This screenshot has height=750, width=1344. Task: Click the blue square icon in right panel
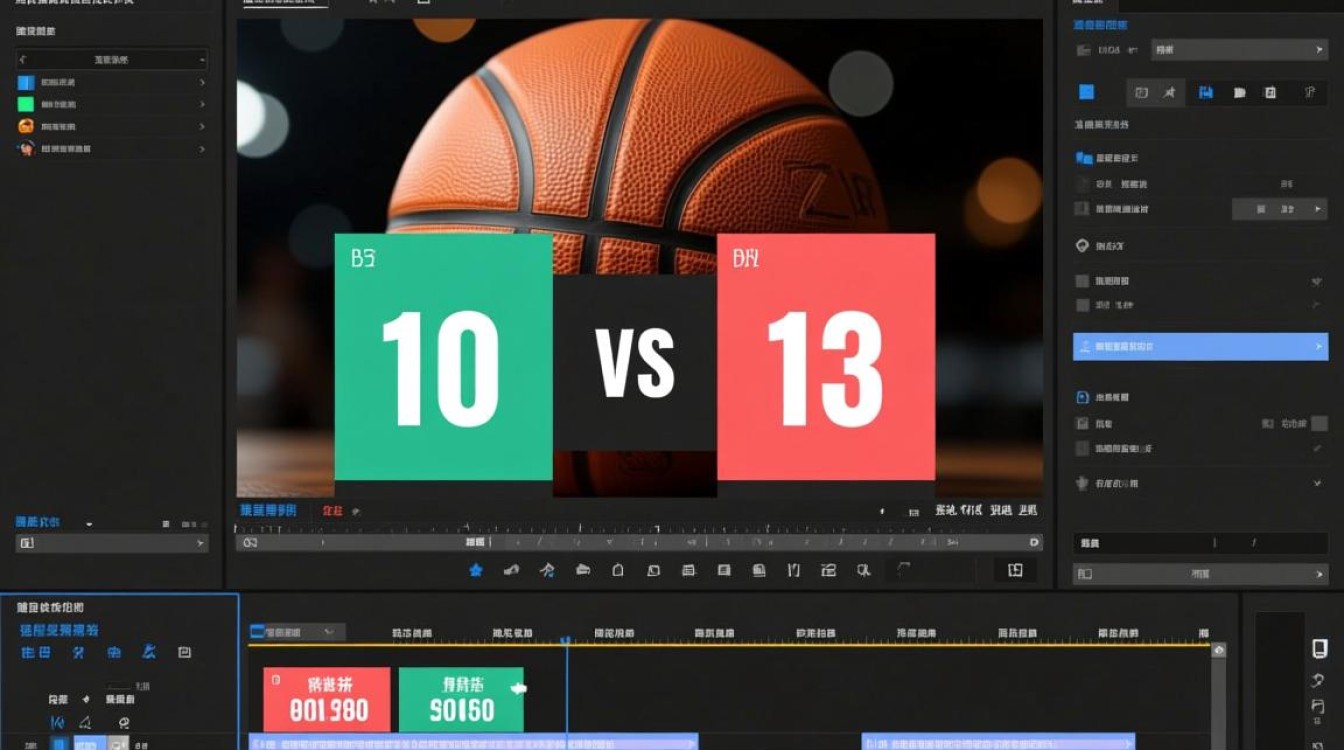click(x=1086, y=92)
